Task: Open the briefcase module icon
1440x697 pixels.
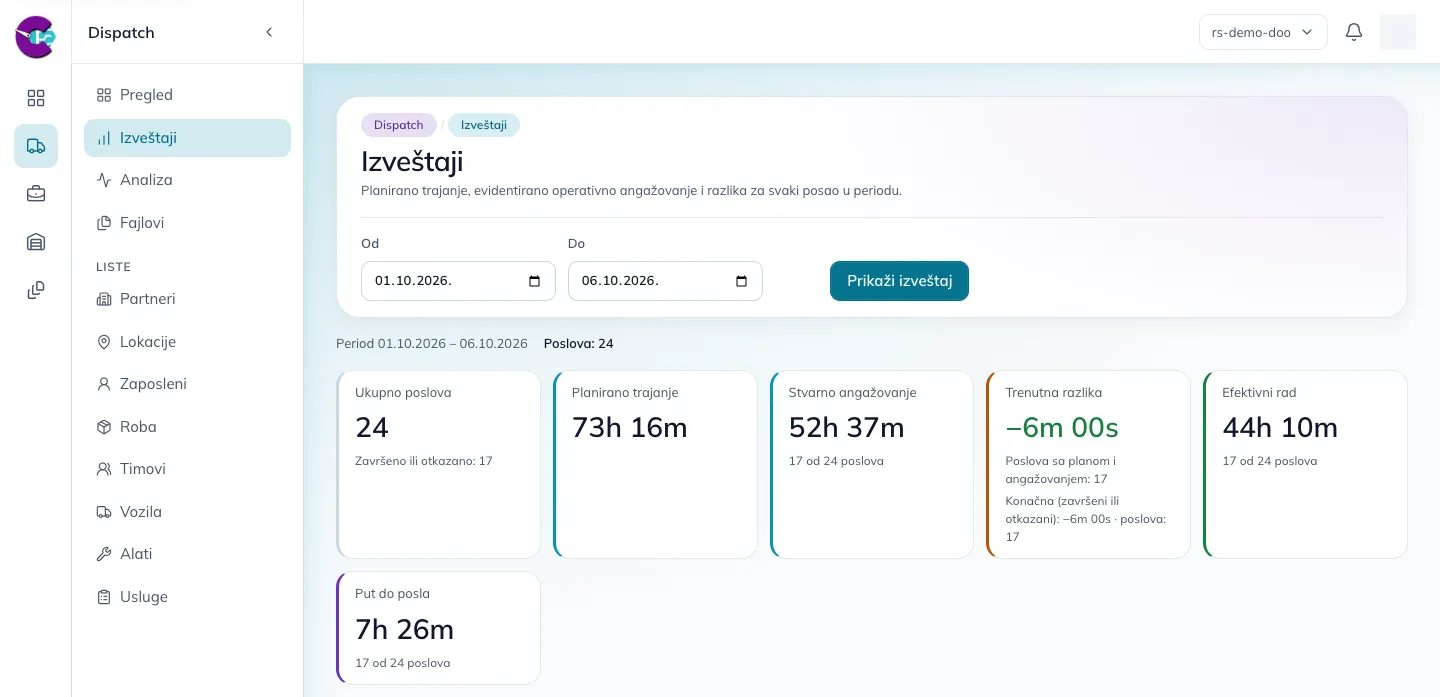Action: 36,194
